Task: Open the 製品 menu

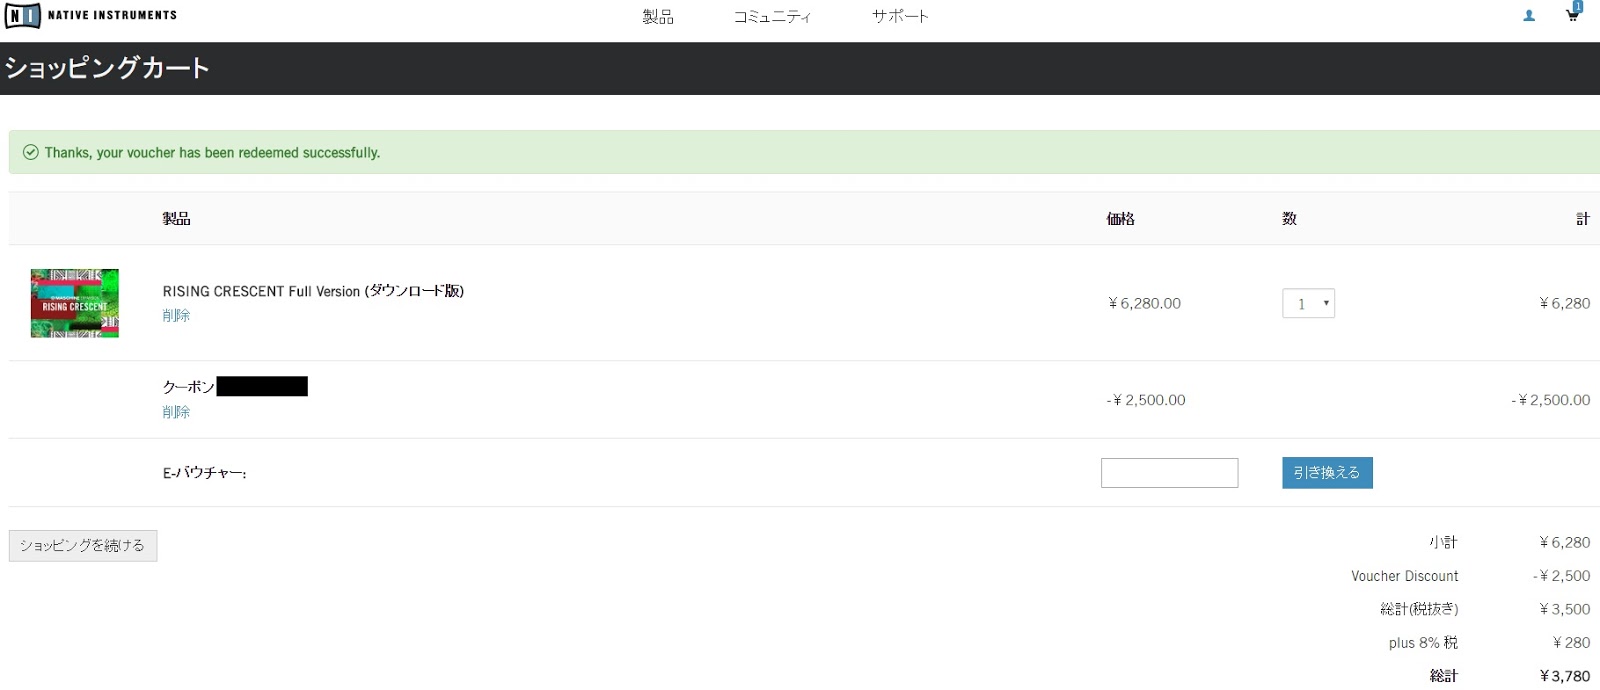Action: pos(658,17)
